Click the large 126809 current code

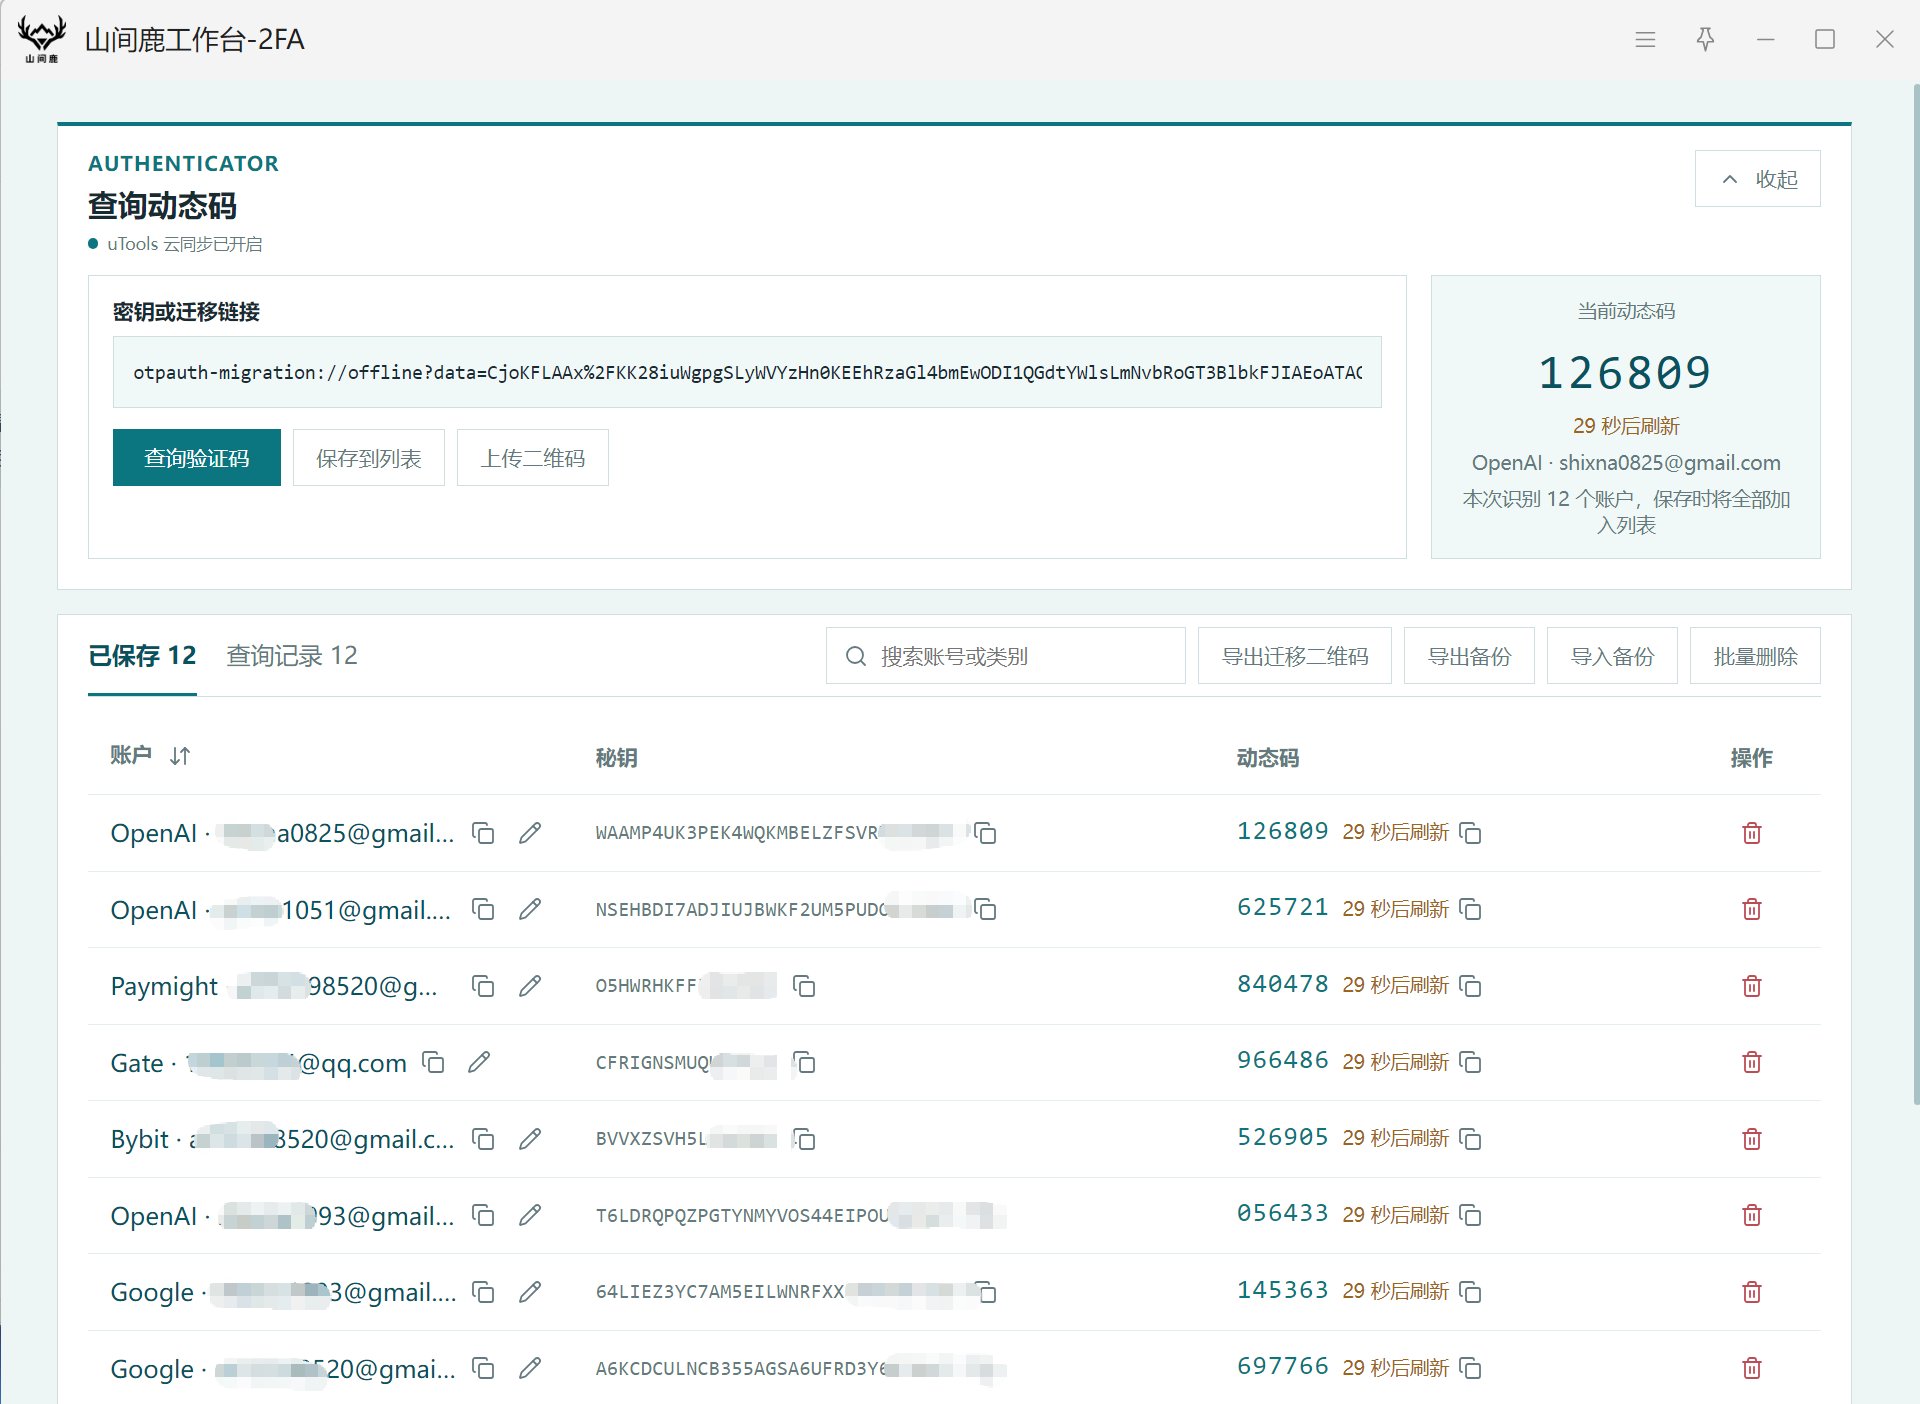pos(1625,373)
